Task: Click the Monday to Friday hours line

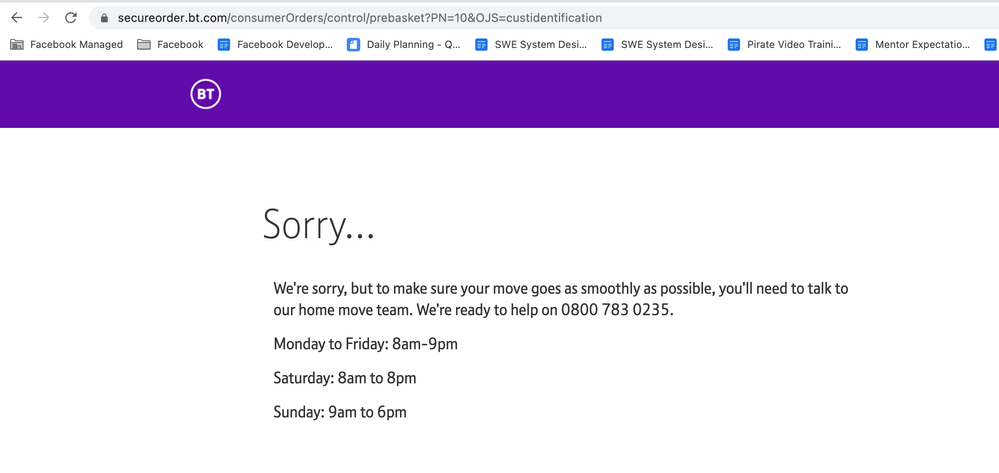Action: pos(365,344)
